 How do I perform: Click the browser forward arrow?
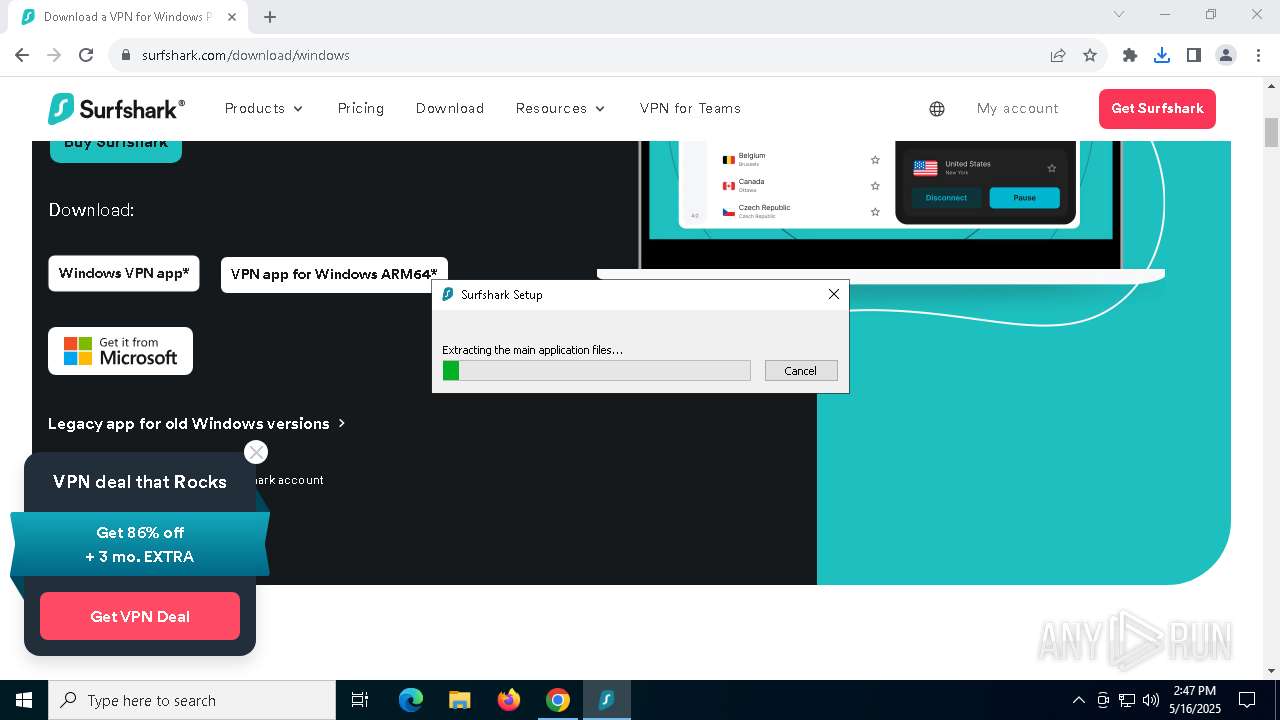pos(54,55)
